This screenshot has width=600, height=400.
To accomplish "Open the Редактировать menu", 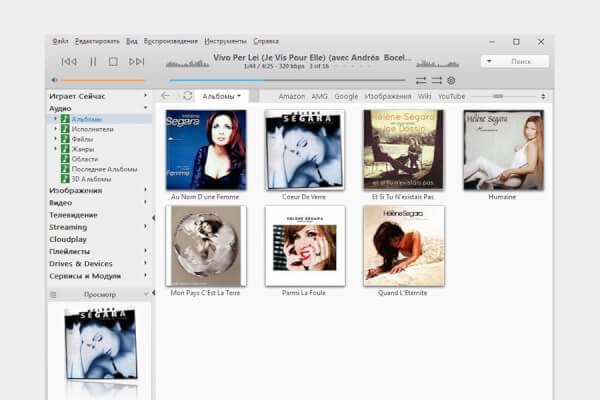I will (x=97, y=41).
